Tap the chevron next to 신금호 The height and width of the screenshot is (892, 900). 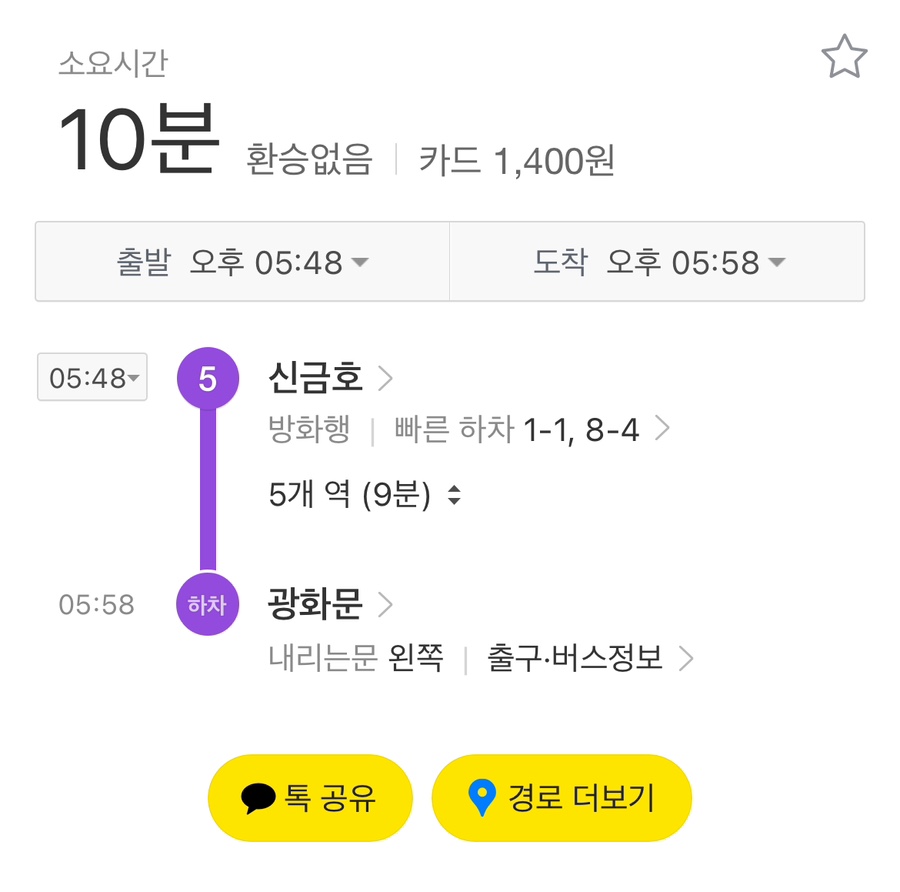[x=386, y=379]
